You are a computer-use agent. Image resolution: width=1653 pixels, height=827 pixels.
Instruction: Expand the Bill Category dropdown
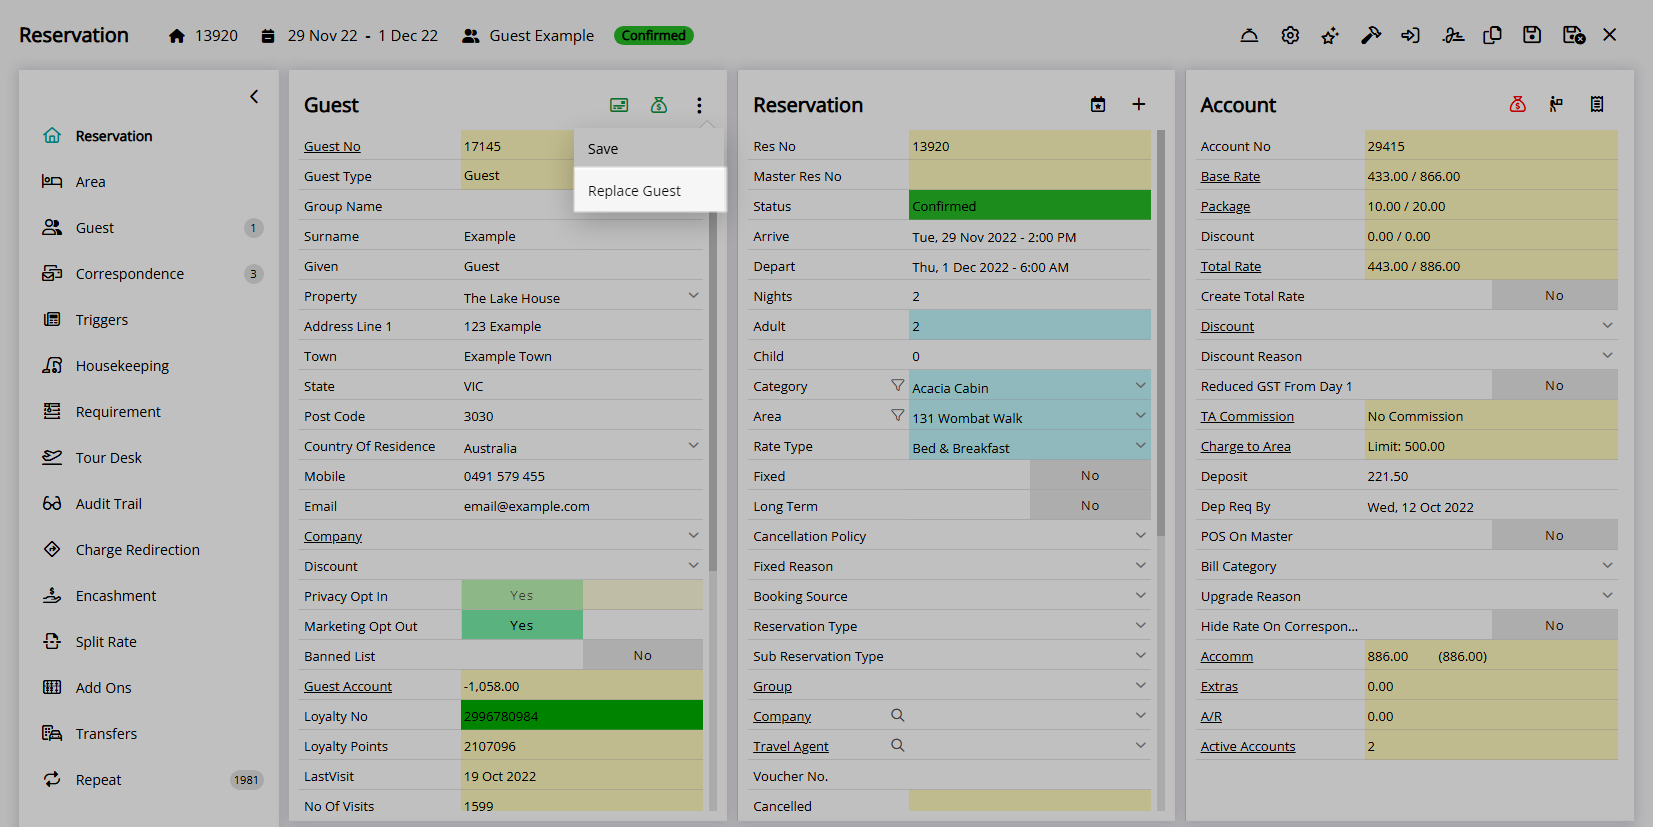[x=1607, y=565]
